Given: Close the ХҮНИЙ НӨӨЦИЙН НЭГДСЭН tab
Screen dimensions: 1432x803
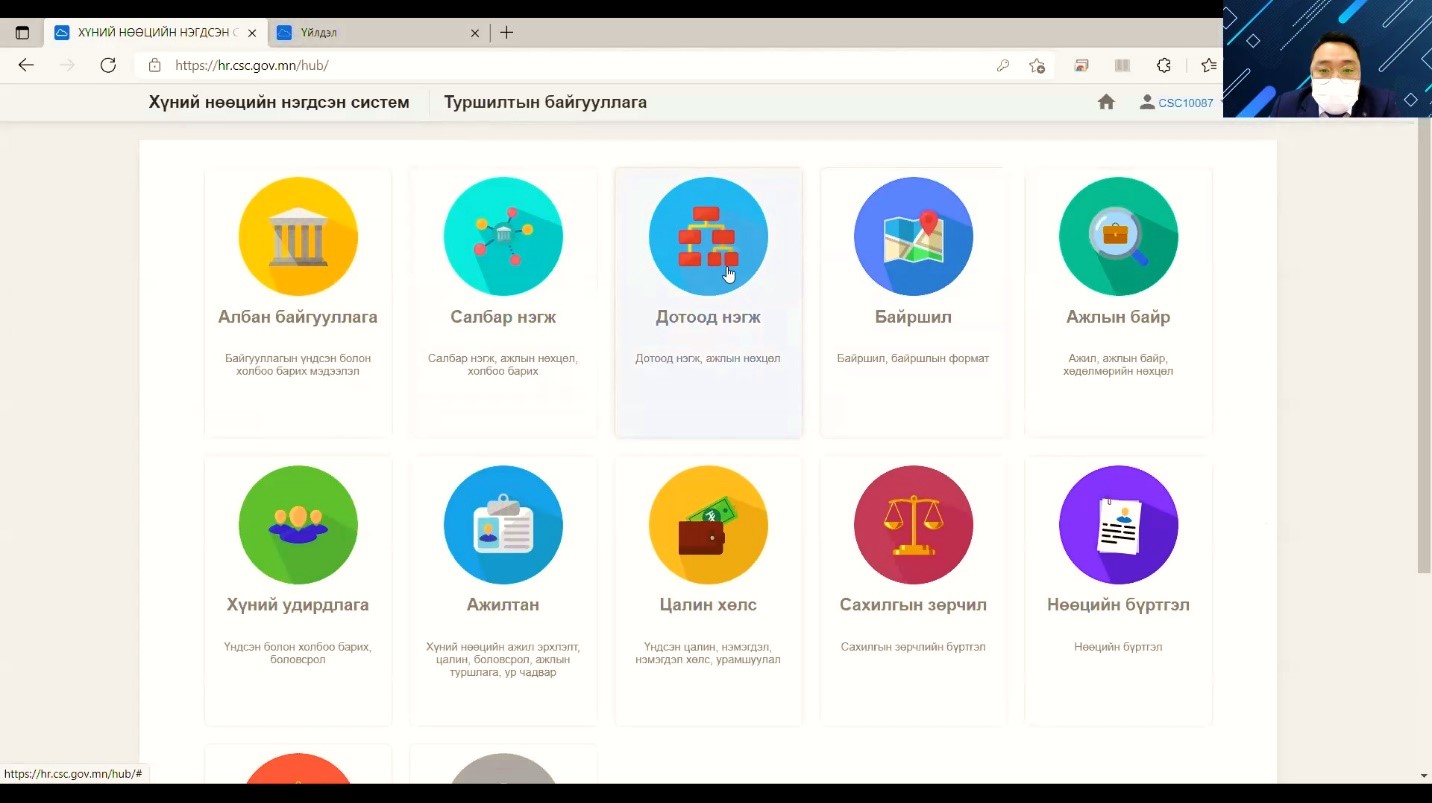Looking at the screenshot, I should coord(252,33).
